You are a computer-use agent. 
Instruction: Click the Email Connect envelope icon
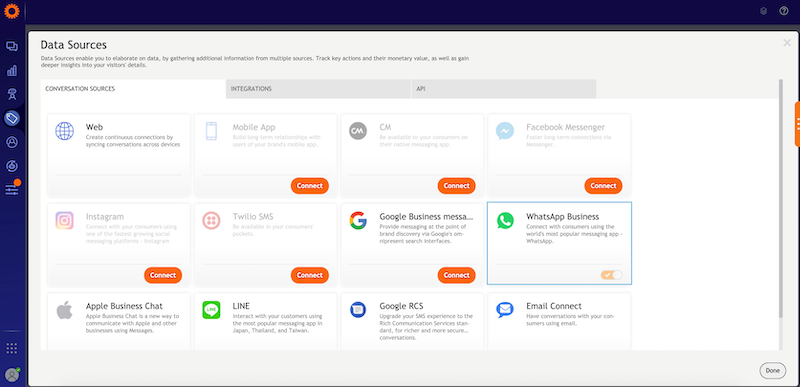505,309
